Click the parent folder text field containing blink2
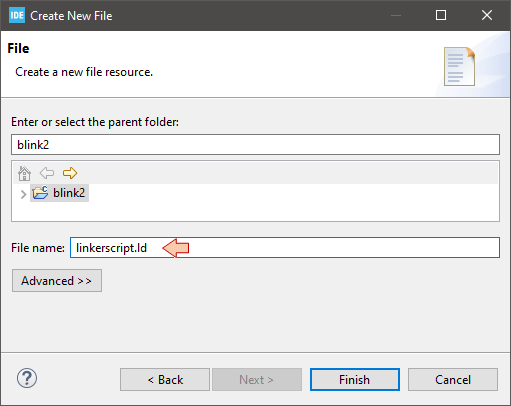The width and height of the screenshot is (511, 406). click(255, 145)
